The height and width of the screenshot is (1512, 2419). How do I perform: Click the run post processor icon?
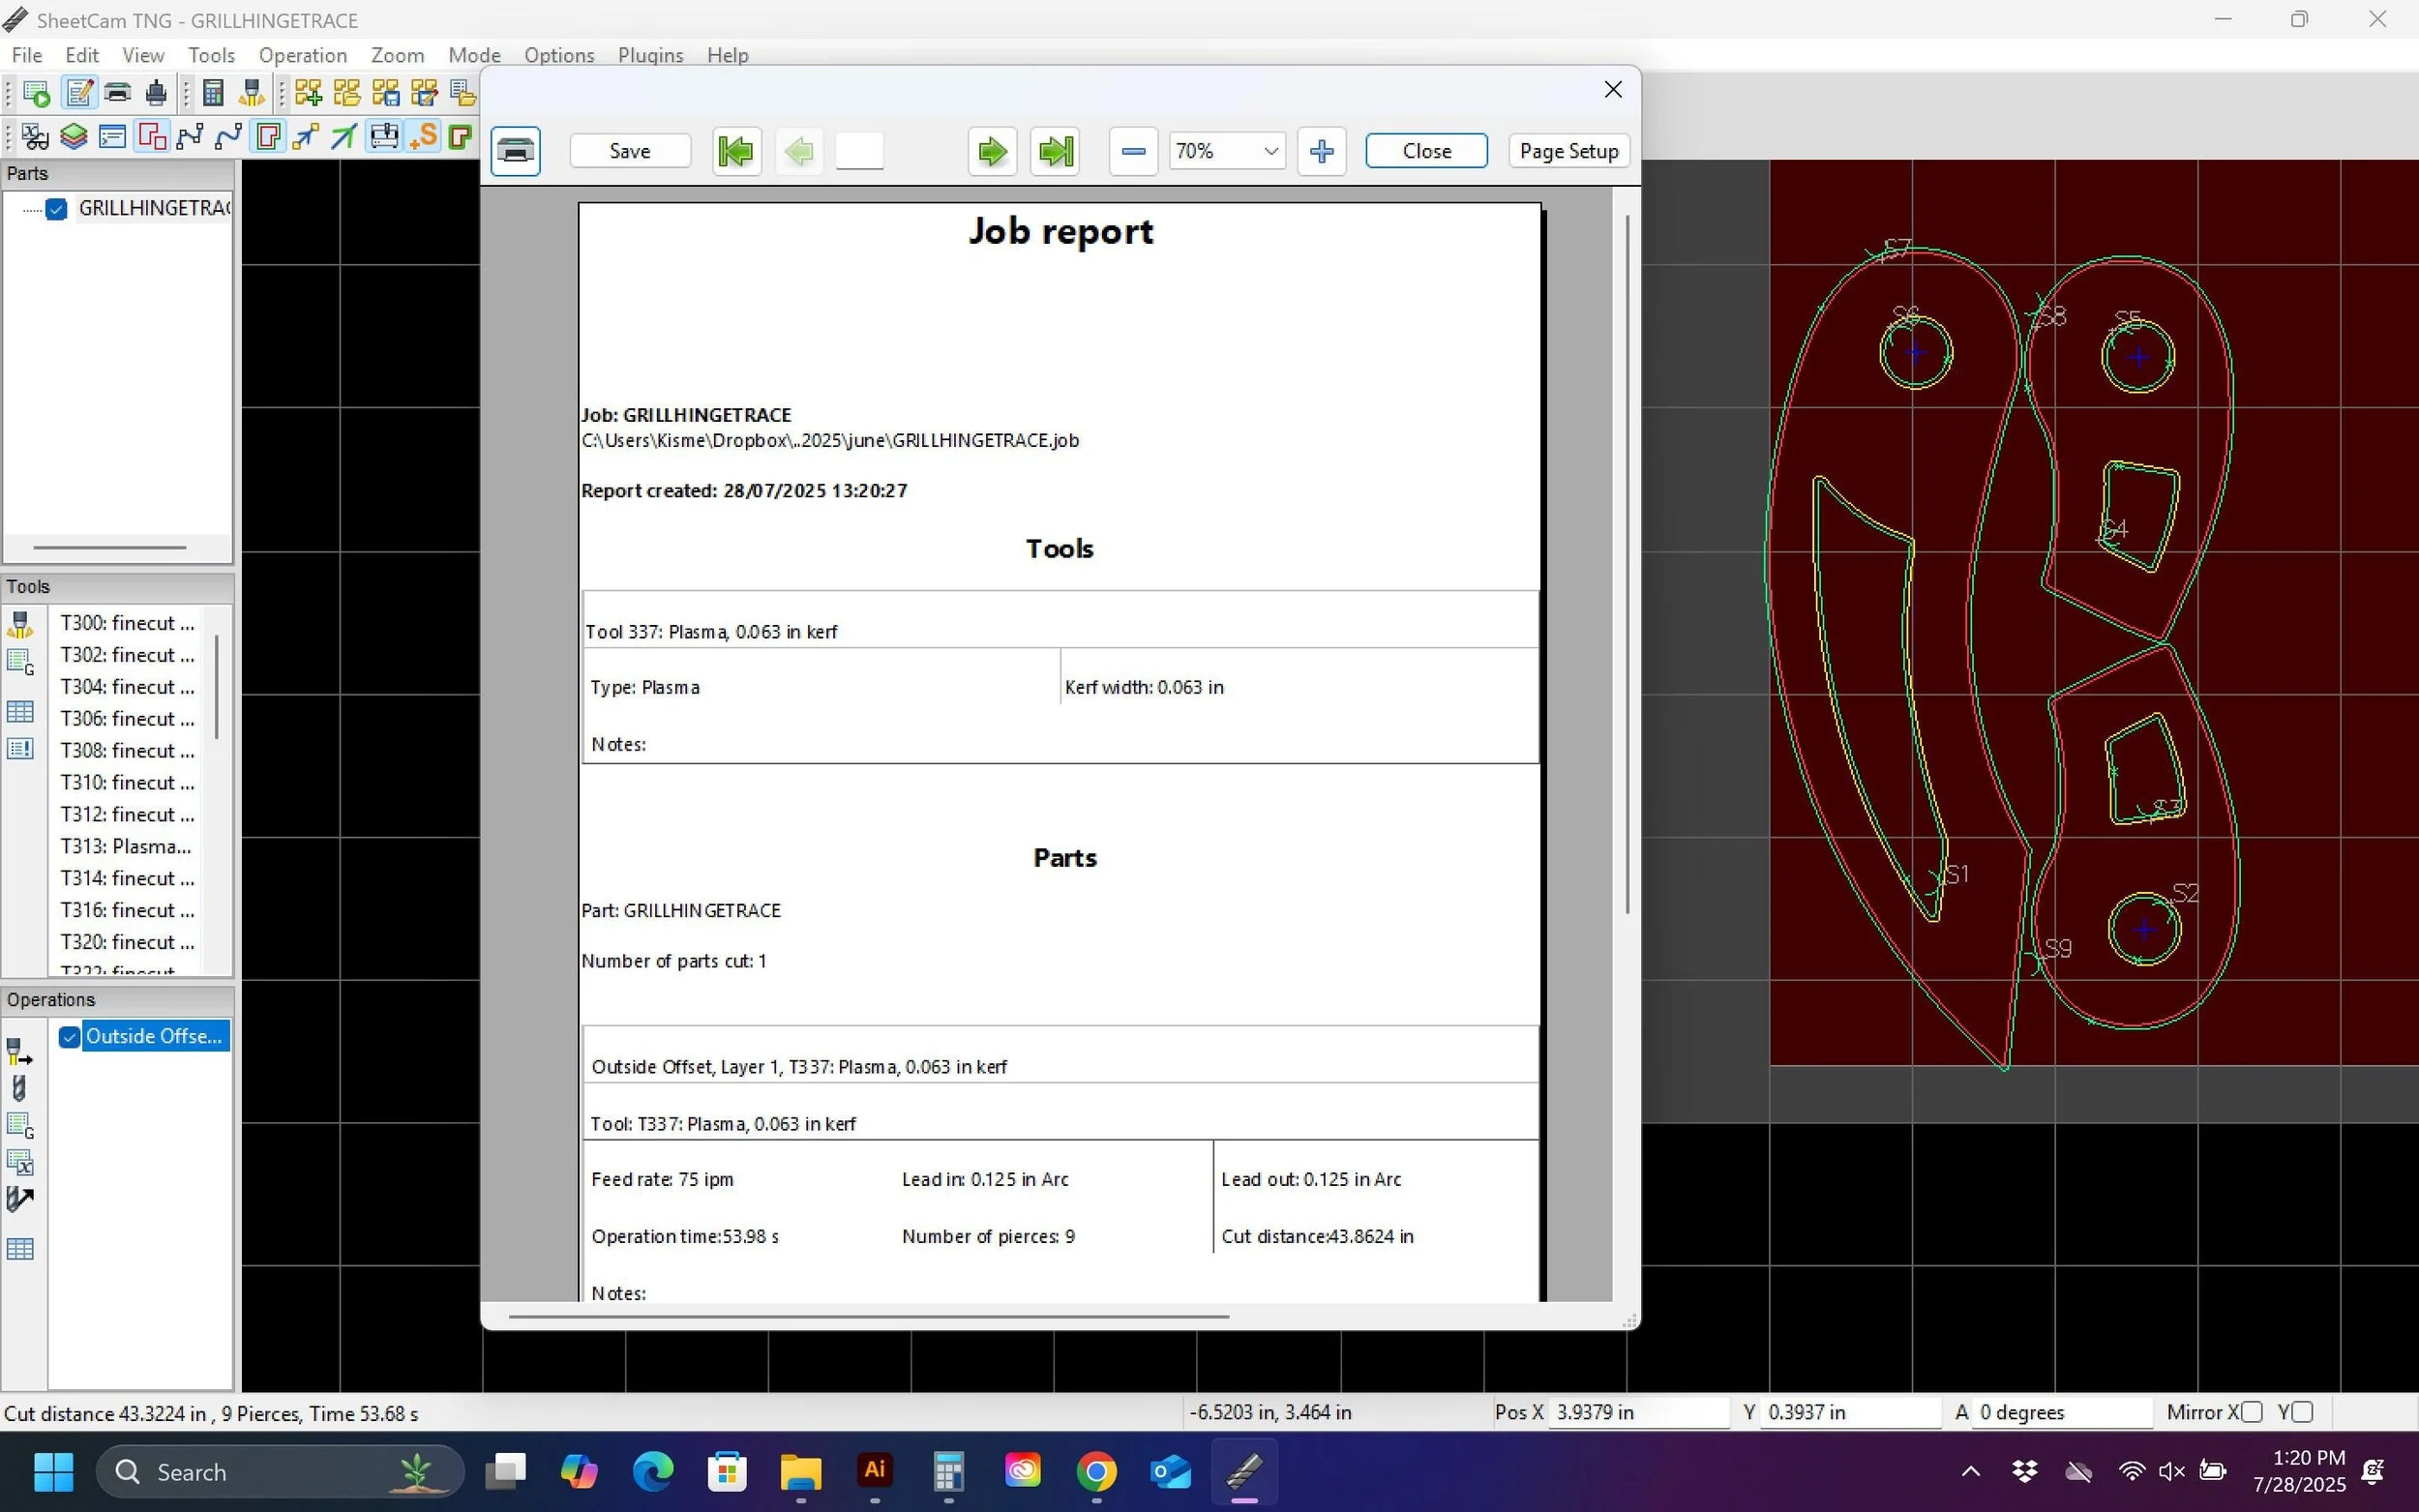[36, 93]
